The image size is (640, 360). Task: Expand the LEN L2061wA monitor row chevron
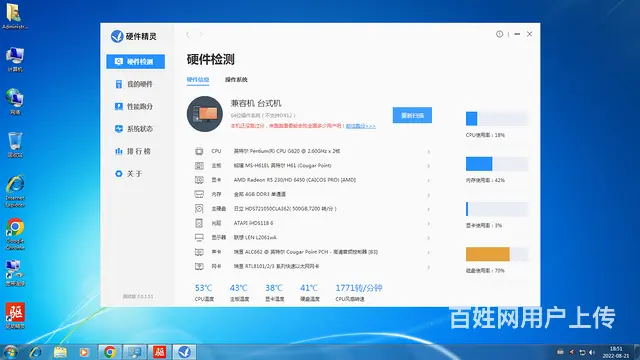point(429,238)
